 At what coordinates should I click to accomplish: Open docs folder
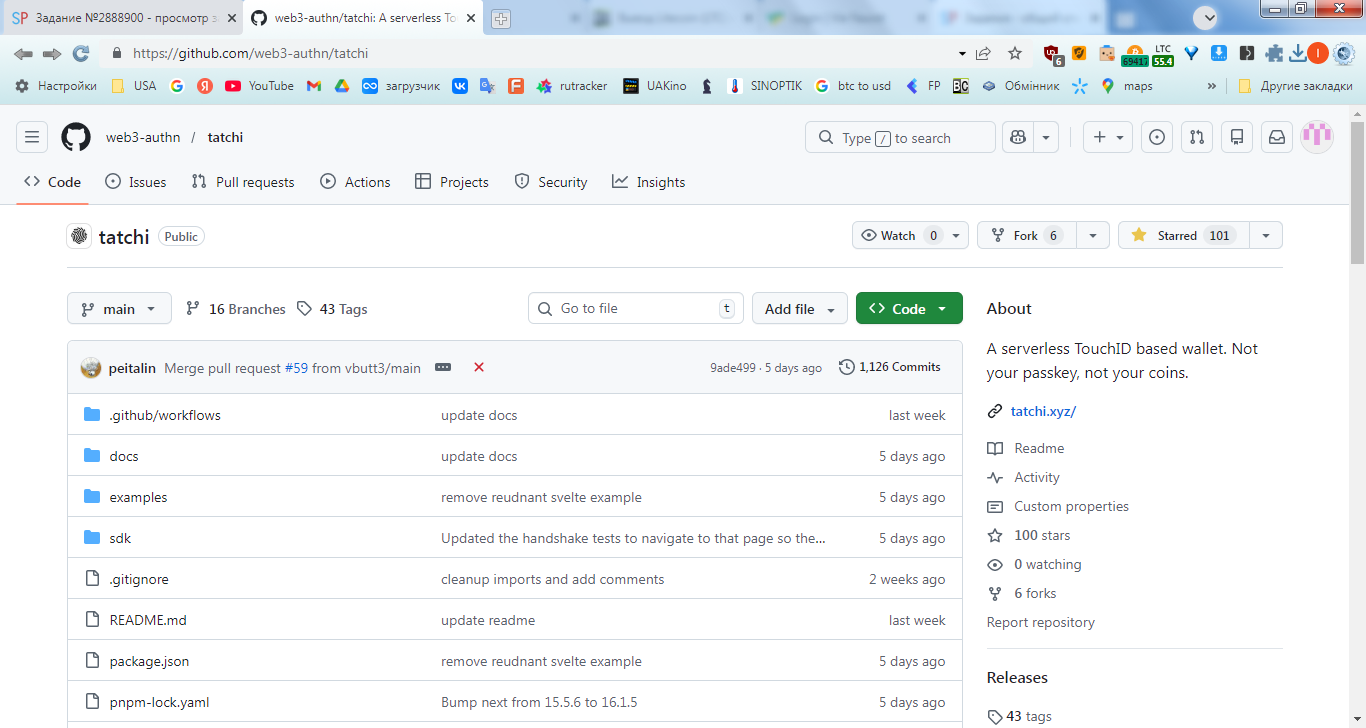point(124,456)
